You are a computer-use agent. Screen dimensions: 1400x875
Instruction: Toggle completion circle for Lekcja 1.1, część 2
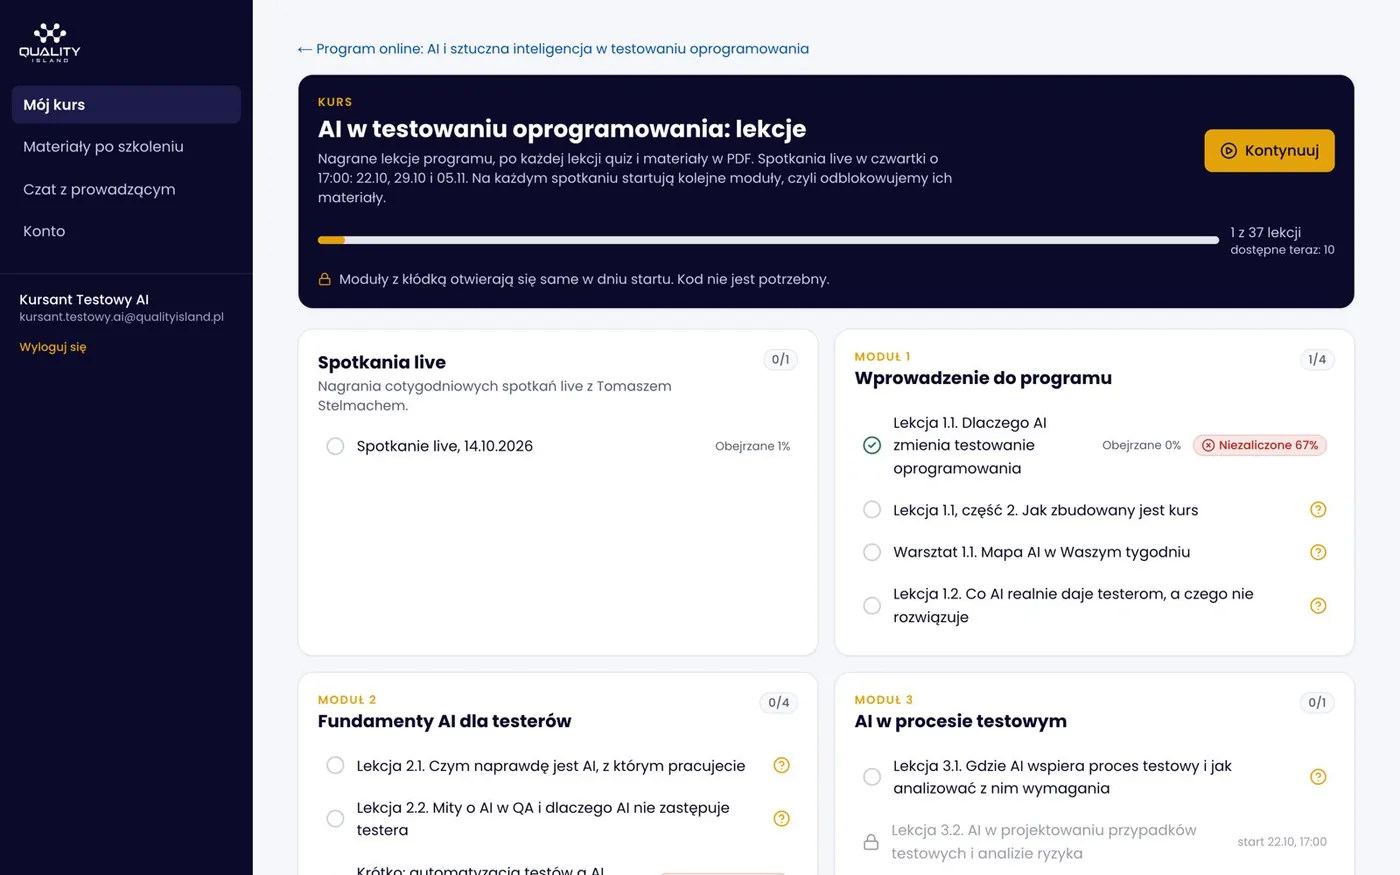(x=872, y=510)
